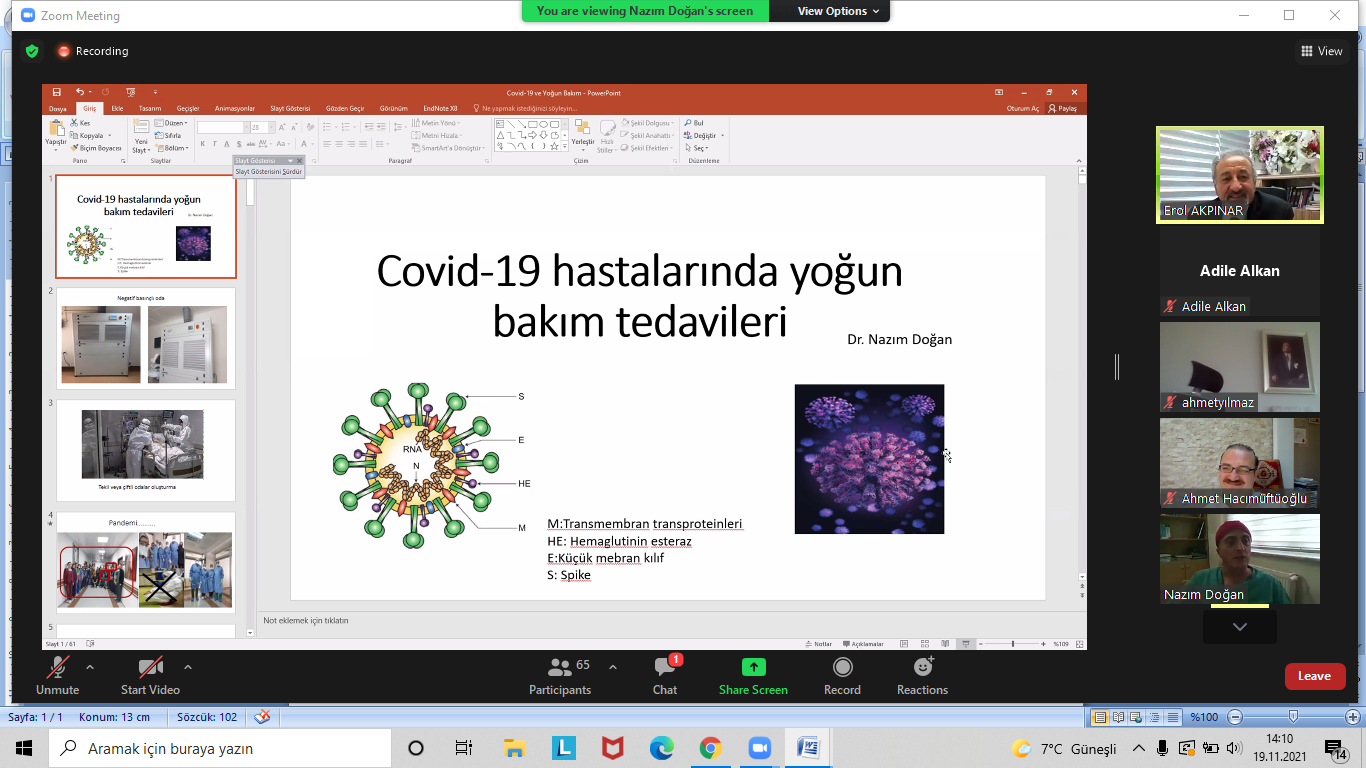The image size is (1366, 768).
Task: Click the green encryption shield icon
Action: [x=32, y=51]
